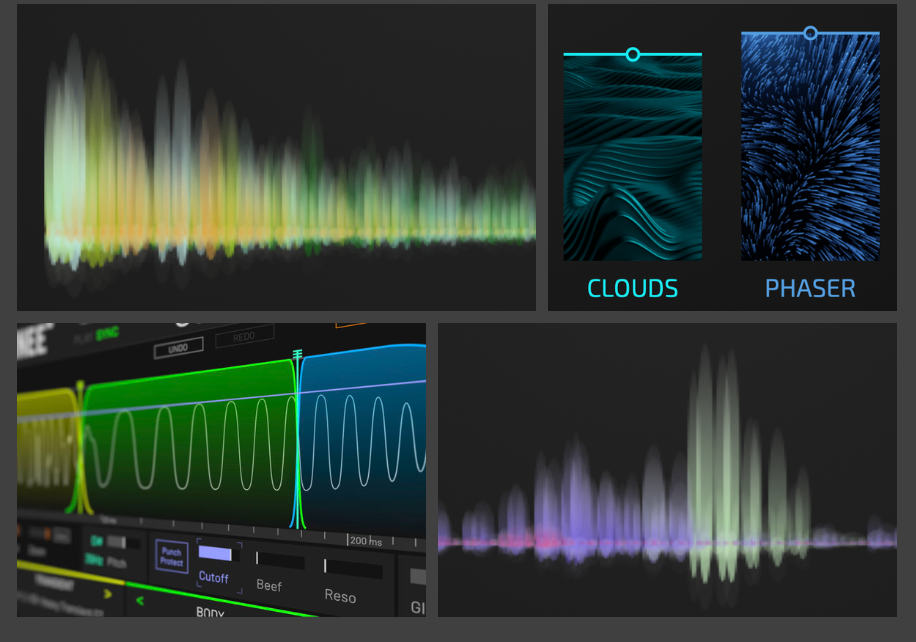
Task: Click the yellow chevron arrow in the lower-left row
Action: 107,593
